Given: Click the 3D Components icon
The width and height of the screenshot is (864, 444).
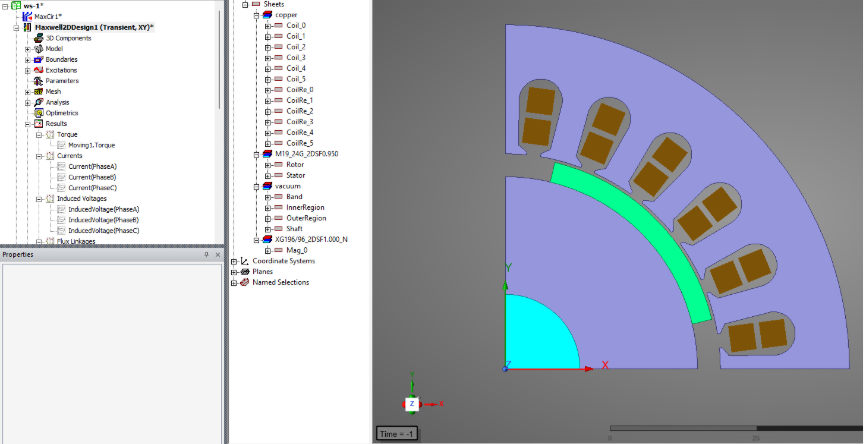Looking at the screenshot, I should 38,38.
